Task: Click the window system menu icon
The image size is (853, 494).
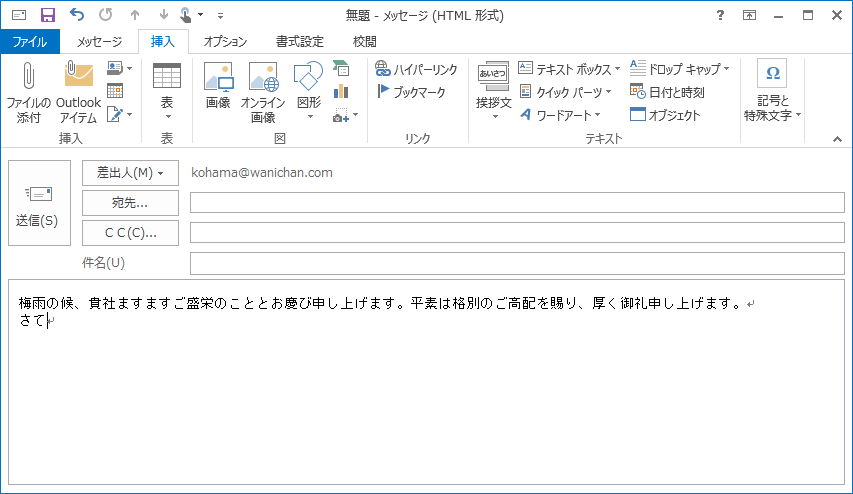Action: pyautogui.click(x=19, y=15)
